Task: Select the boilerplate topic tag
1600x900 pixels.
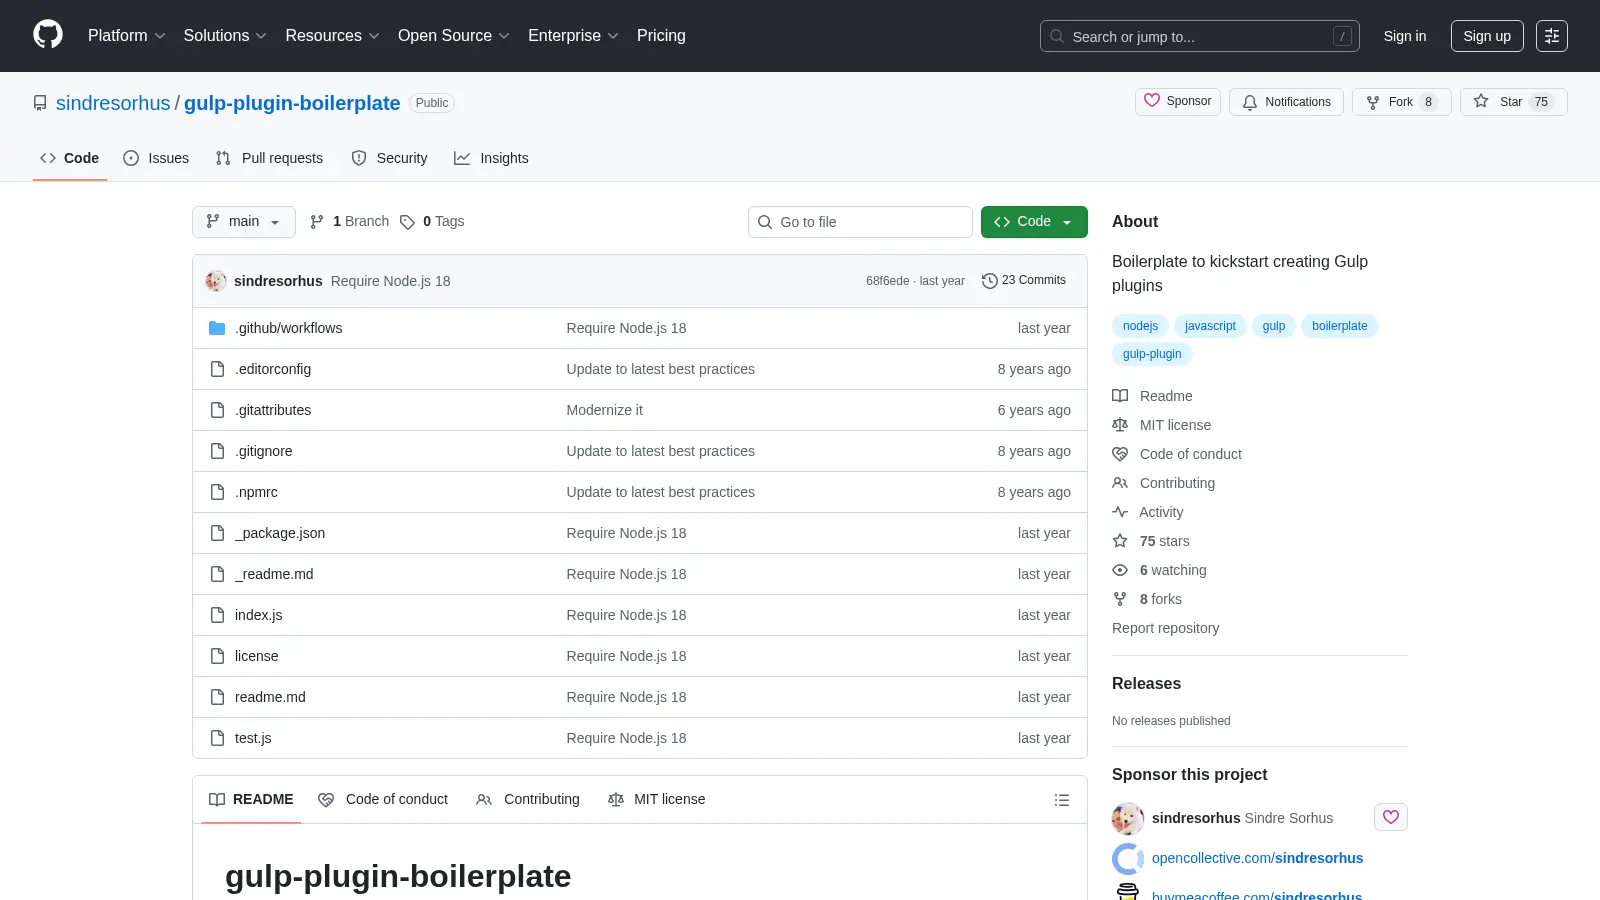Action: click(1340, 326)
